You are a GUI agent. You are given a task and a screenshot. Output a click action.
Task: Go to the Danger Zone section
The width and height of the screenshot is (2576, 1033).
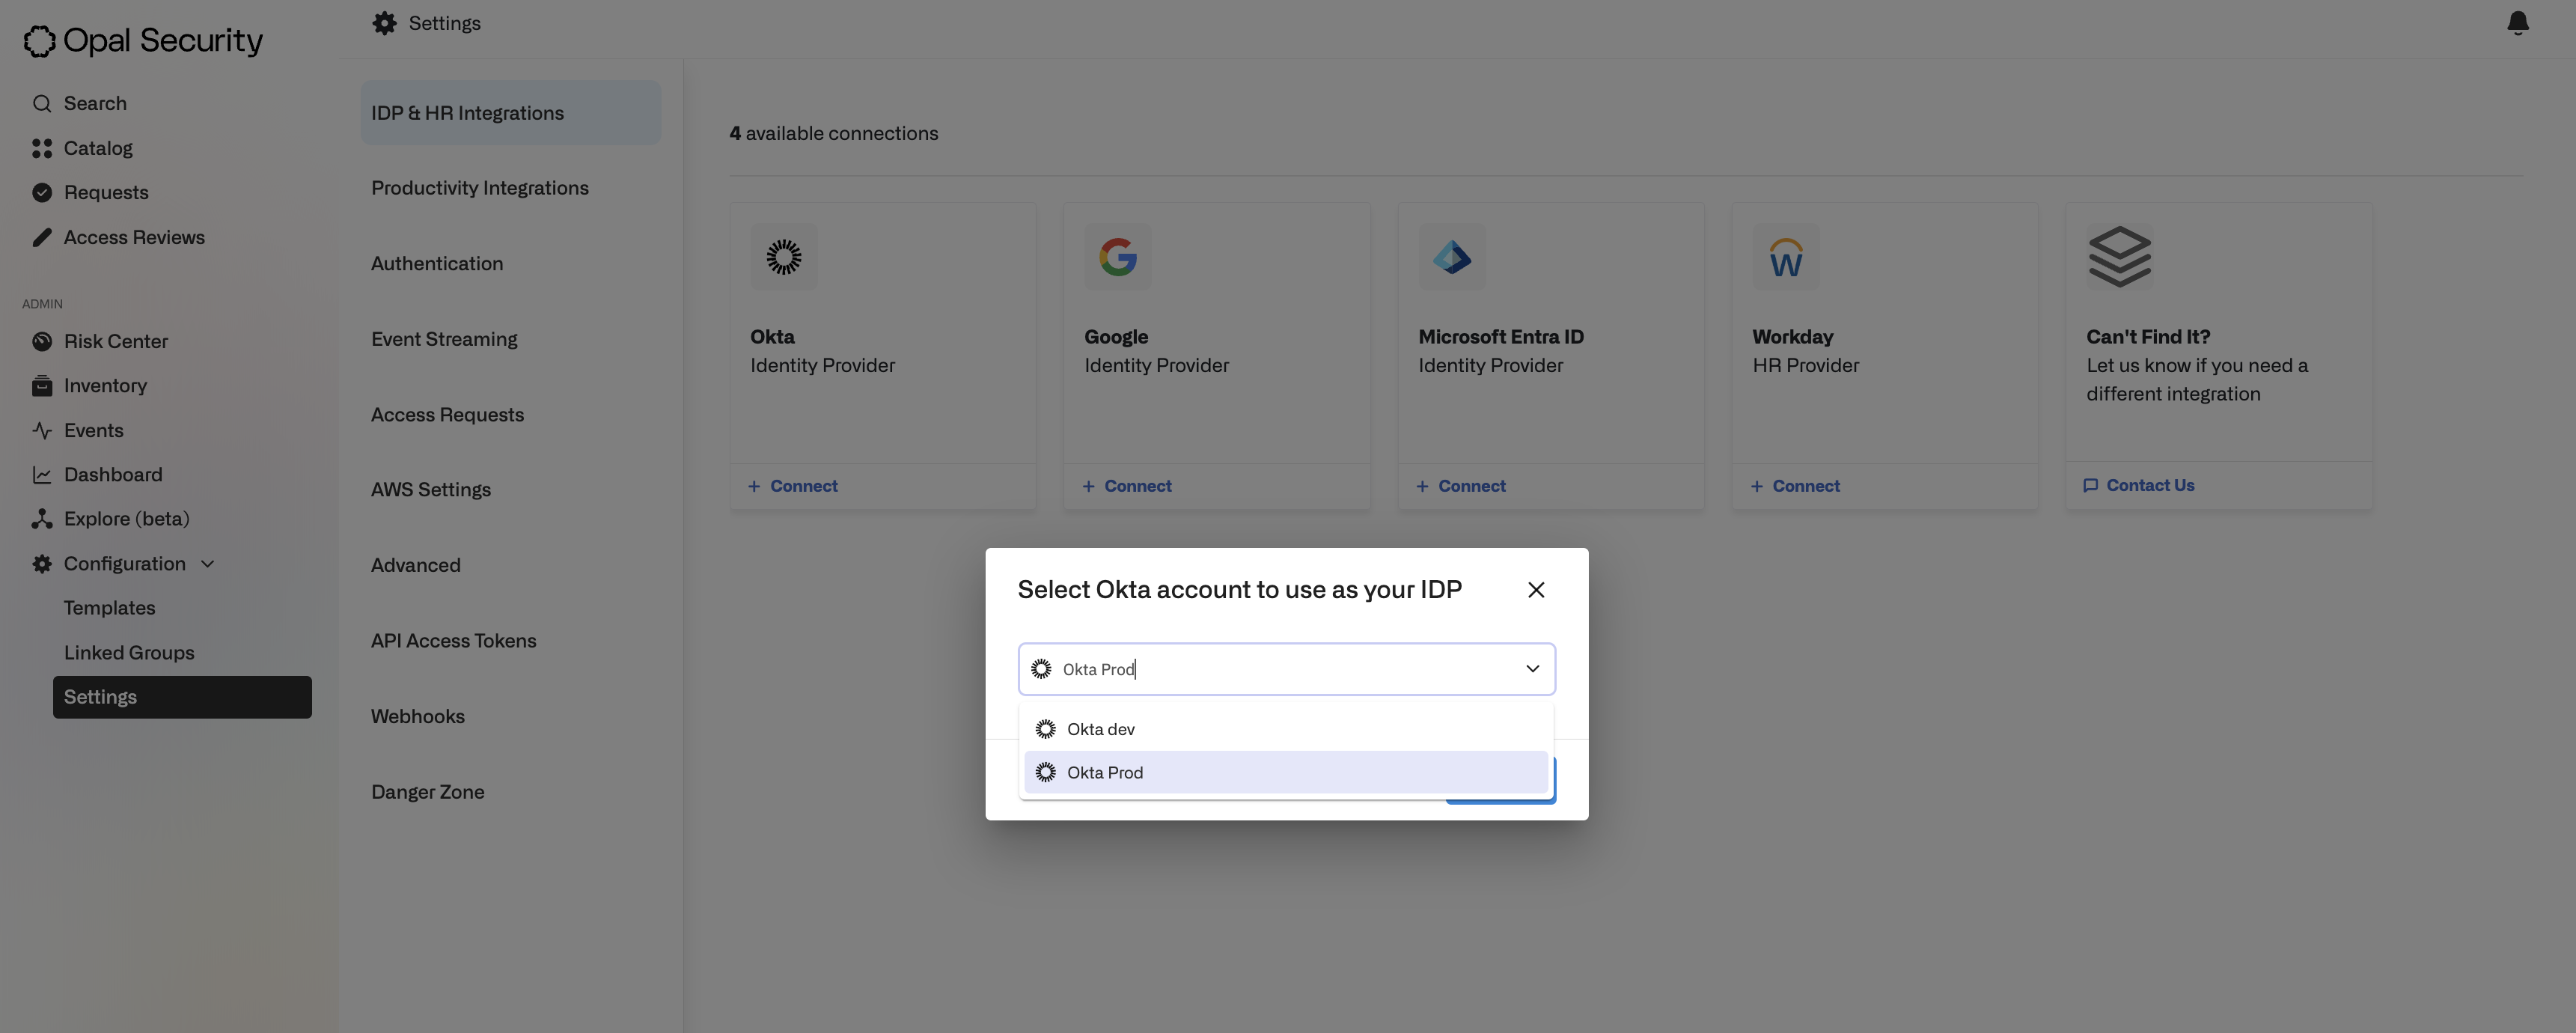click(427, 792)
